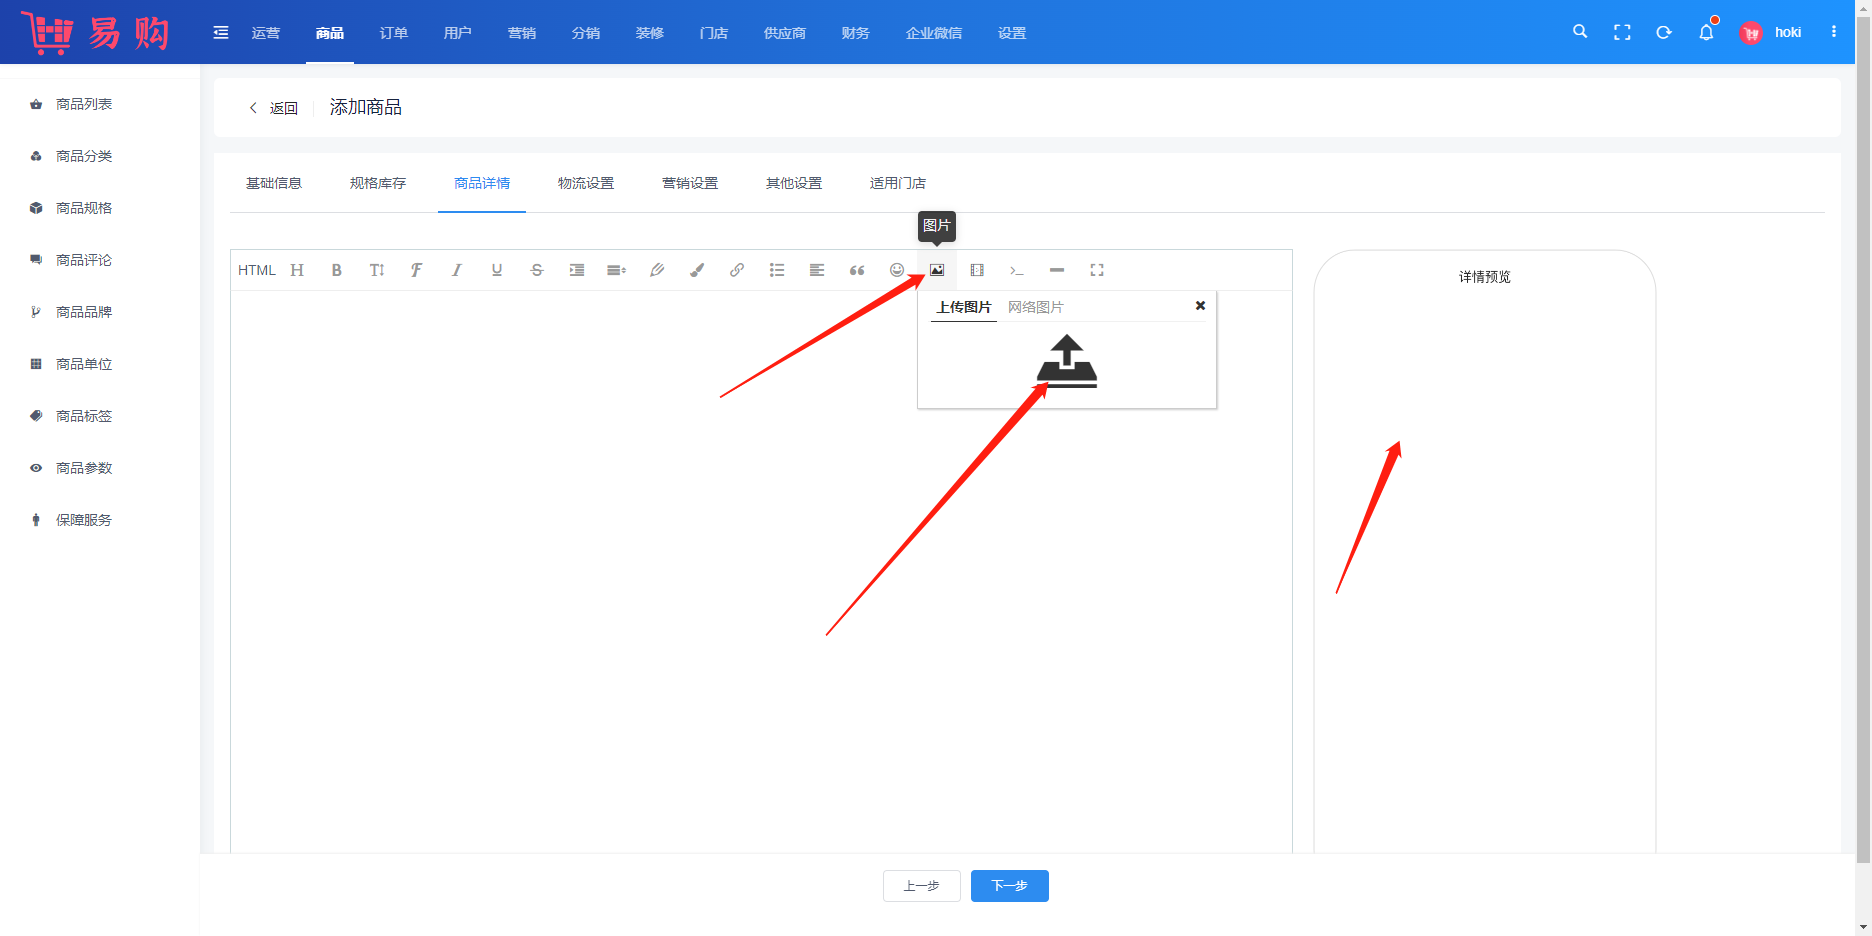Toggle underline text style
This screenshot has width=1872, height=936.
(497, 270)
